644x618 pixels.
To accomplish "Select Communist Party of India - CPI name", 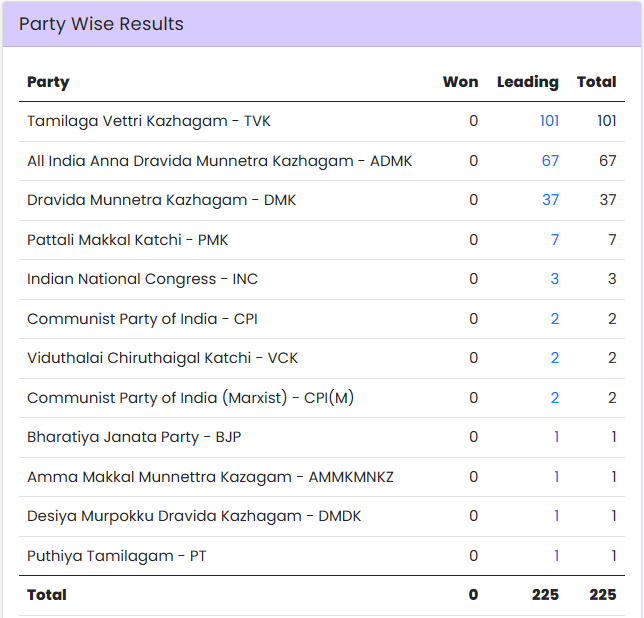I will coord(142,319).
